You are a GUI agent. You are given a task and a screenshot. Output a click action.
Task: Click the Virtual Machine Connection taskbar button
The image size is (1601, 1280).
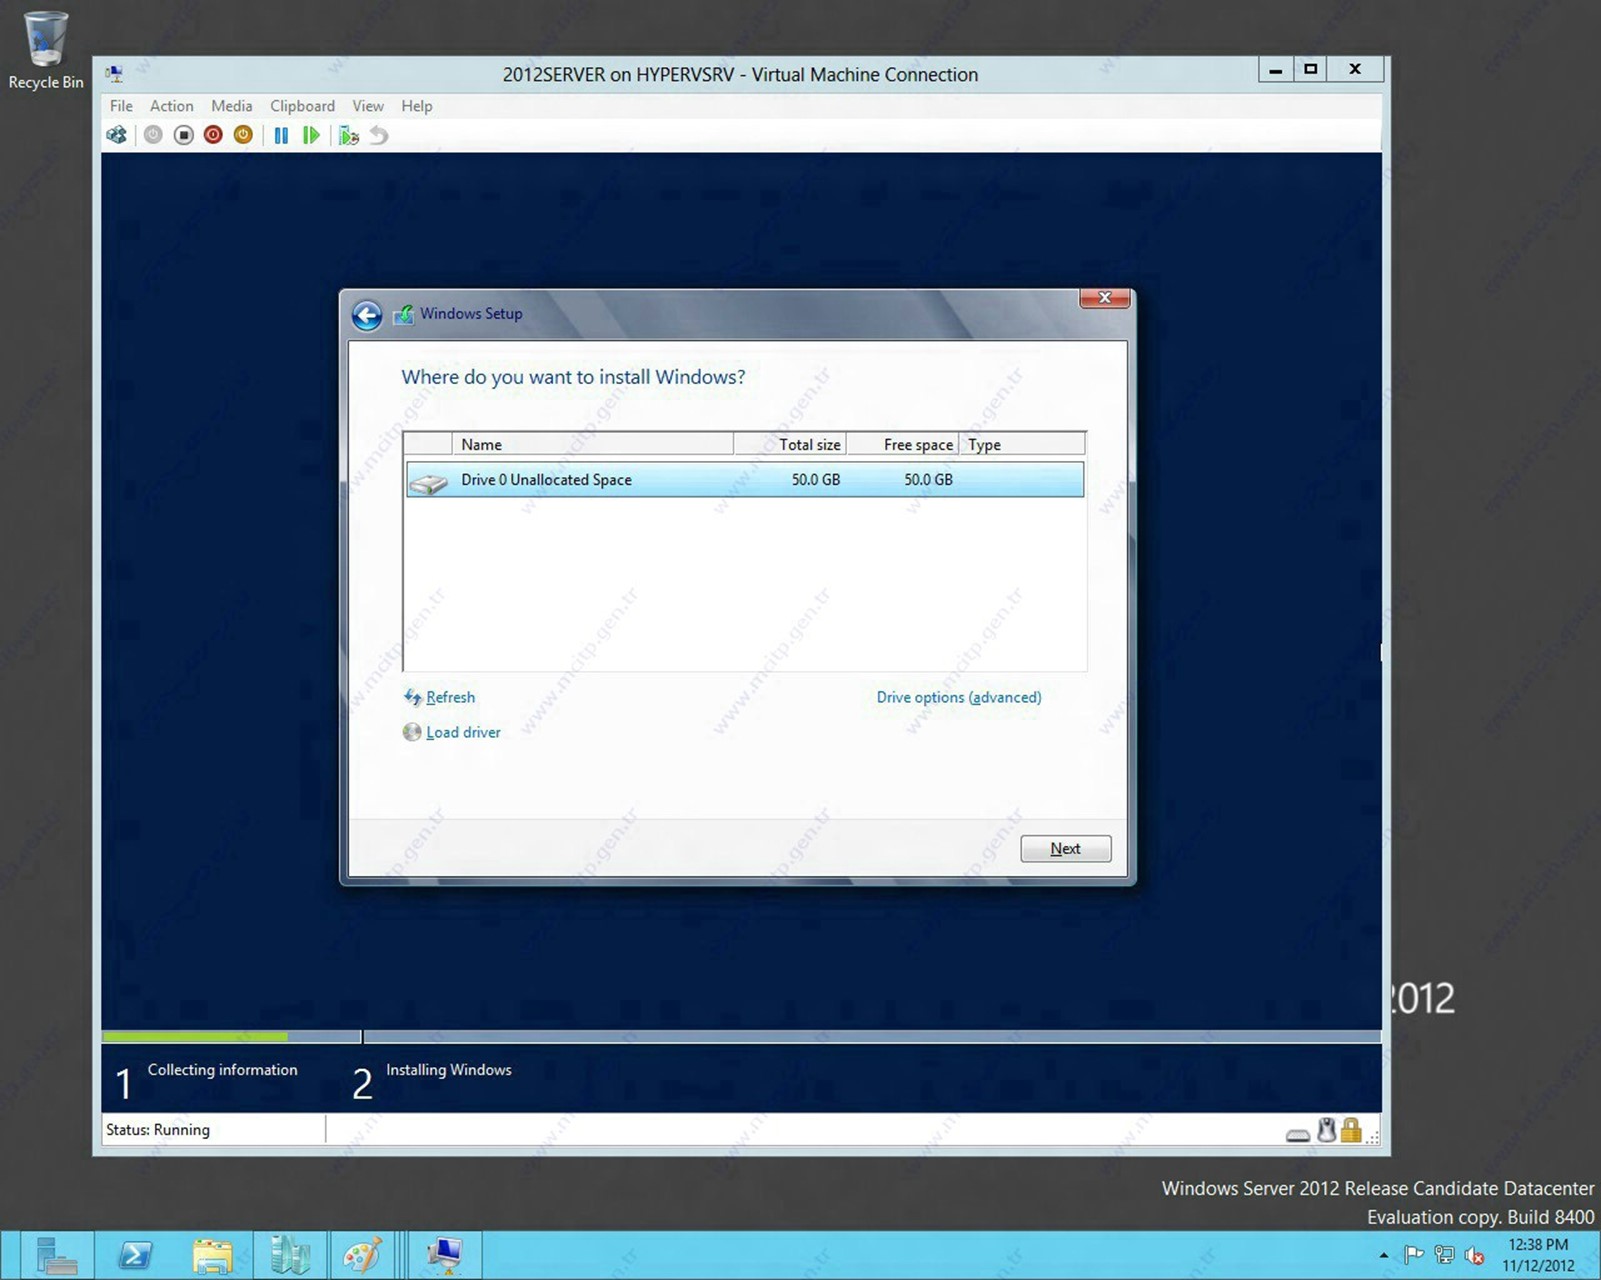click(x=444, y=1256)
